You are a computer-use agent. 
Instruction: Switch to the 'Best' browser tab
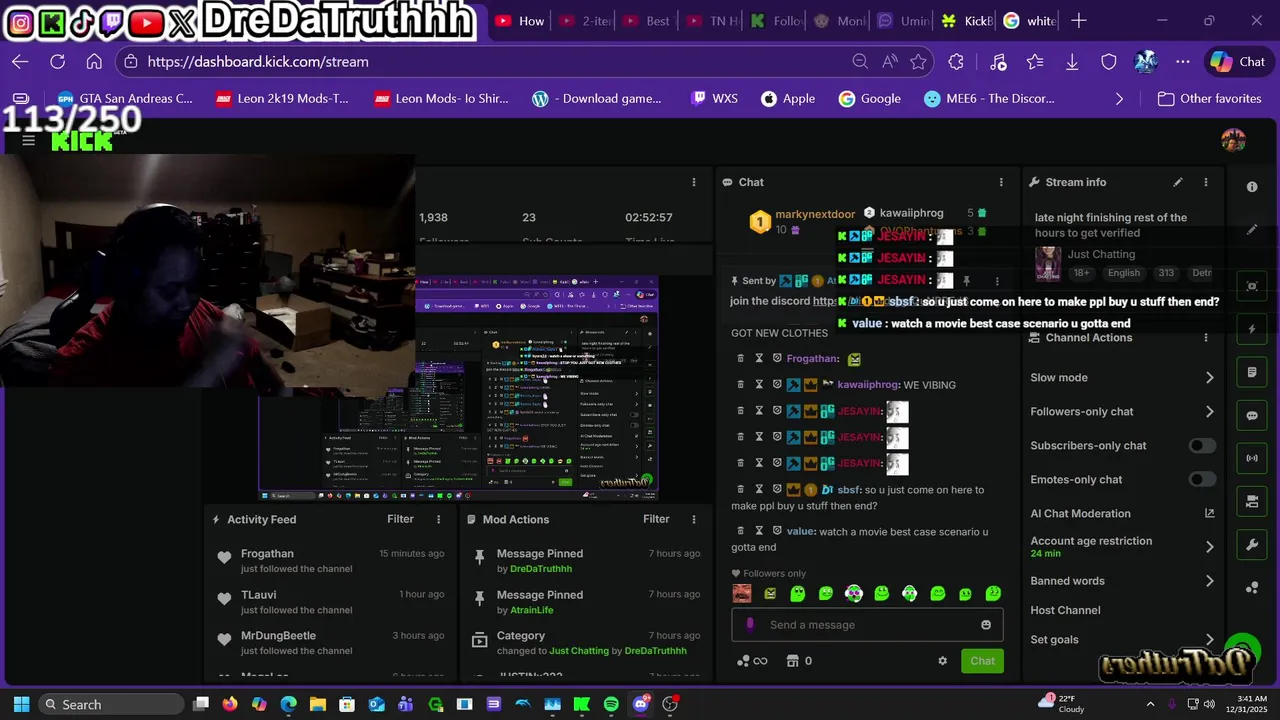point(646,21)
